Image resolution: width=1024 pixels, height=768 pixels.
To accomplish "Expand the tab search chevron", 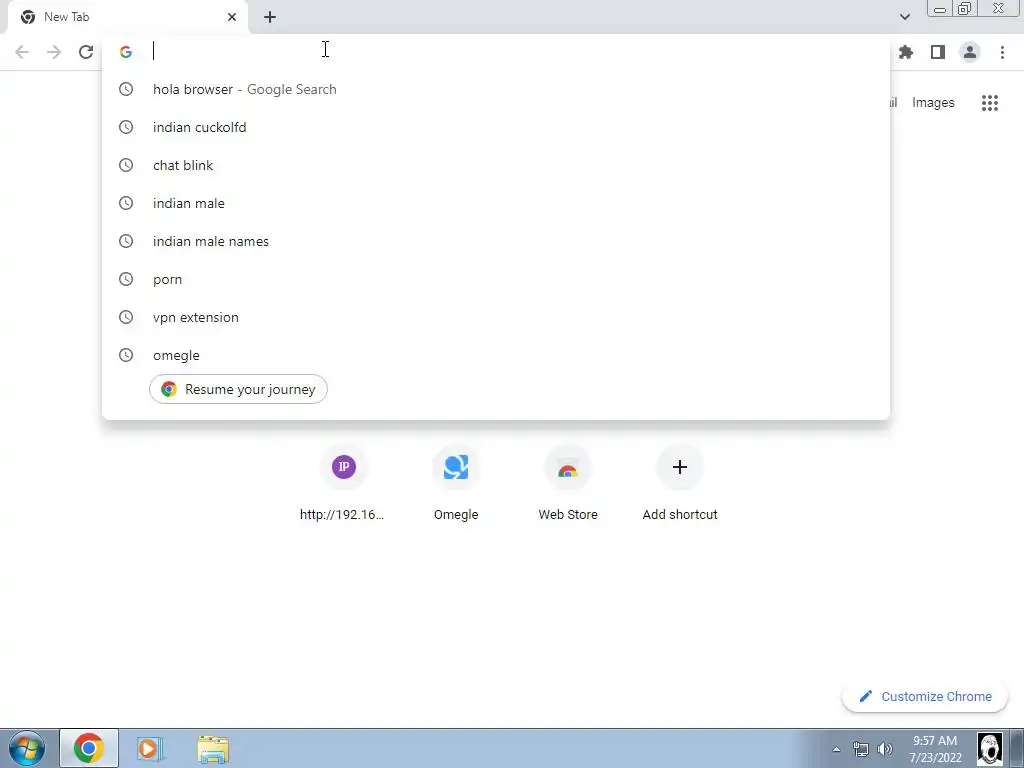I will pos(904,17).
